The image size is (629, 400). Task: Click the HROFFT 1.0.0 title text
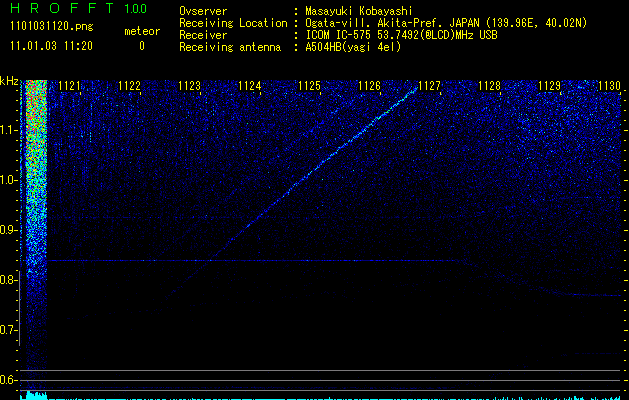click(x=78, y=8)
